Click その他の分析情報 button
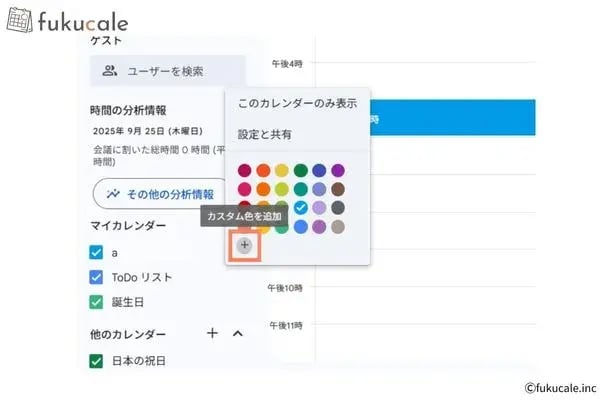Image resolution: width=600 pixels, height=400 pixels. click(160, 194)
